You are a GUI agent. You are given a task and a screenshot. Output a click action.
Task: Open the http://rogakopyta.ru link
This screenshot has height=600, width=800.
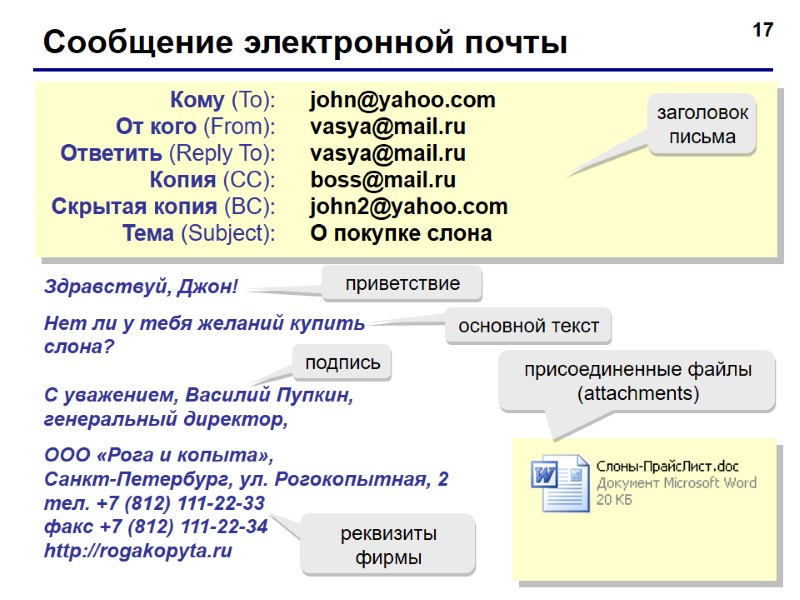[x=138, y=551]
